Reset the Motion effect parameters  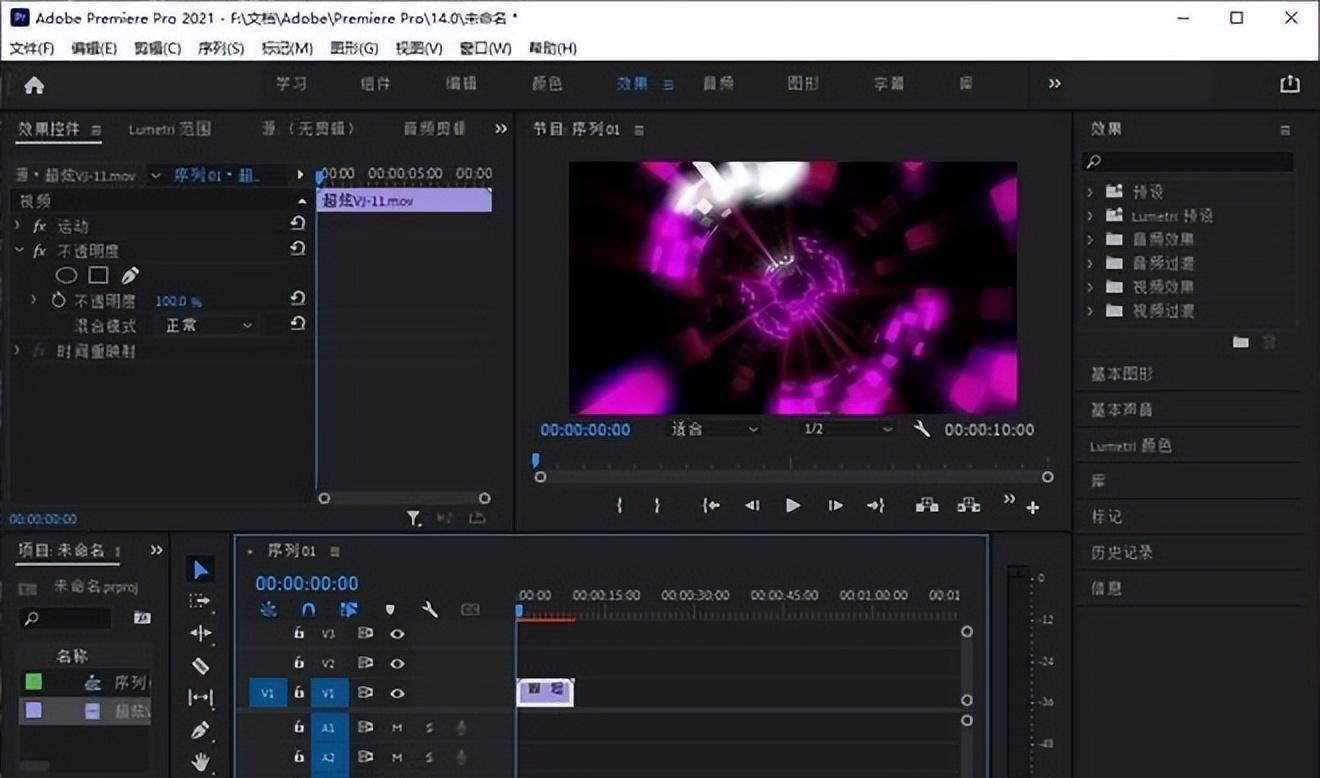pos(297,225)
